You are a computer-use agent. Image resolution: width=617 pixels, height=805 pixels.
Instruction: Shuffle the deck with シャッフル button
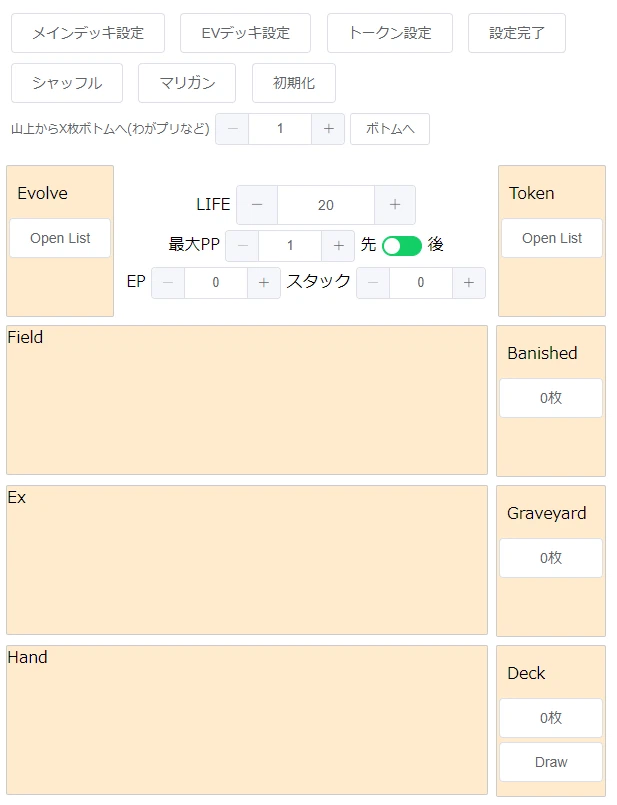coord(67,83)
